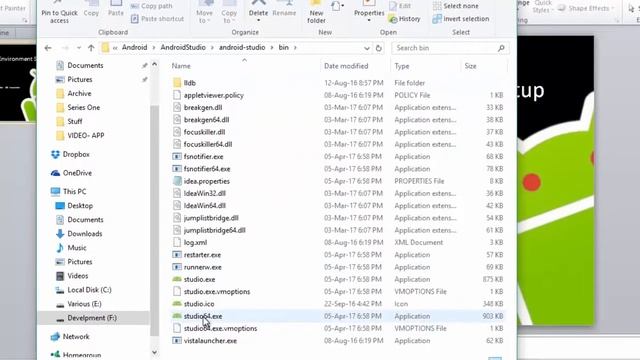Click Android in the address path
Image resolution: width=640 pixels, height=360 pixels.
(134, 47)
